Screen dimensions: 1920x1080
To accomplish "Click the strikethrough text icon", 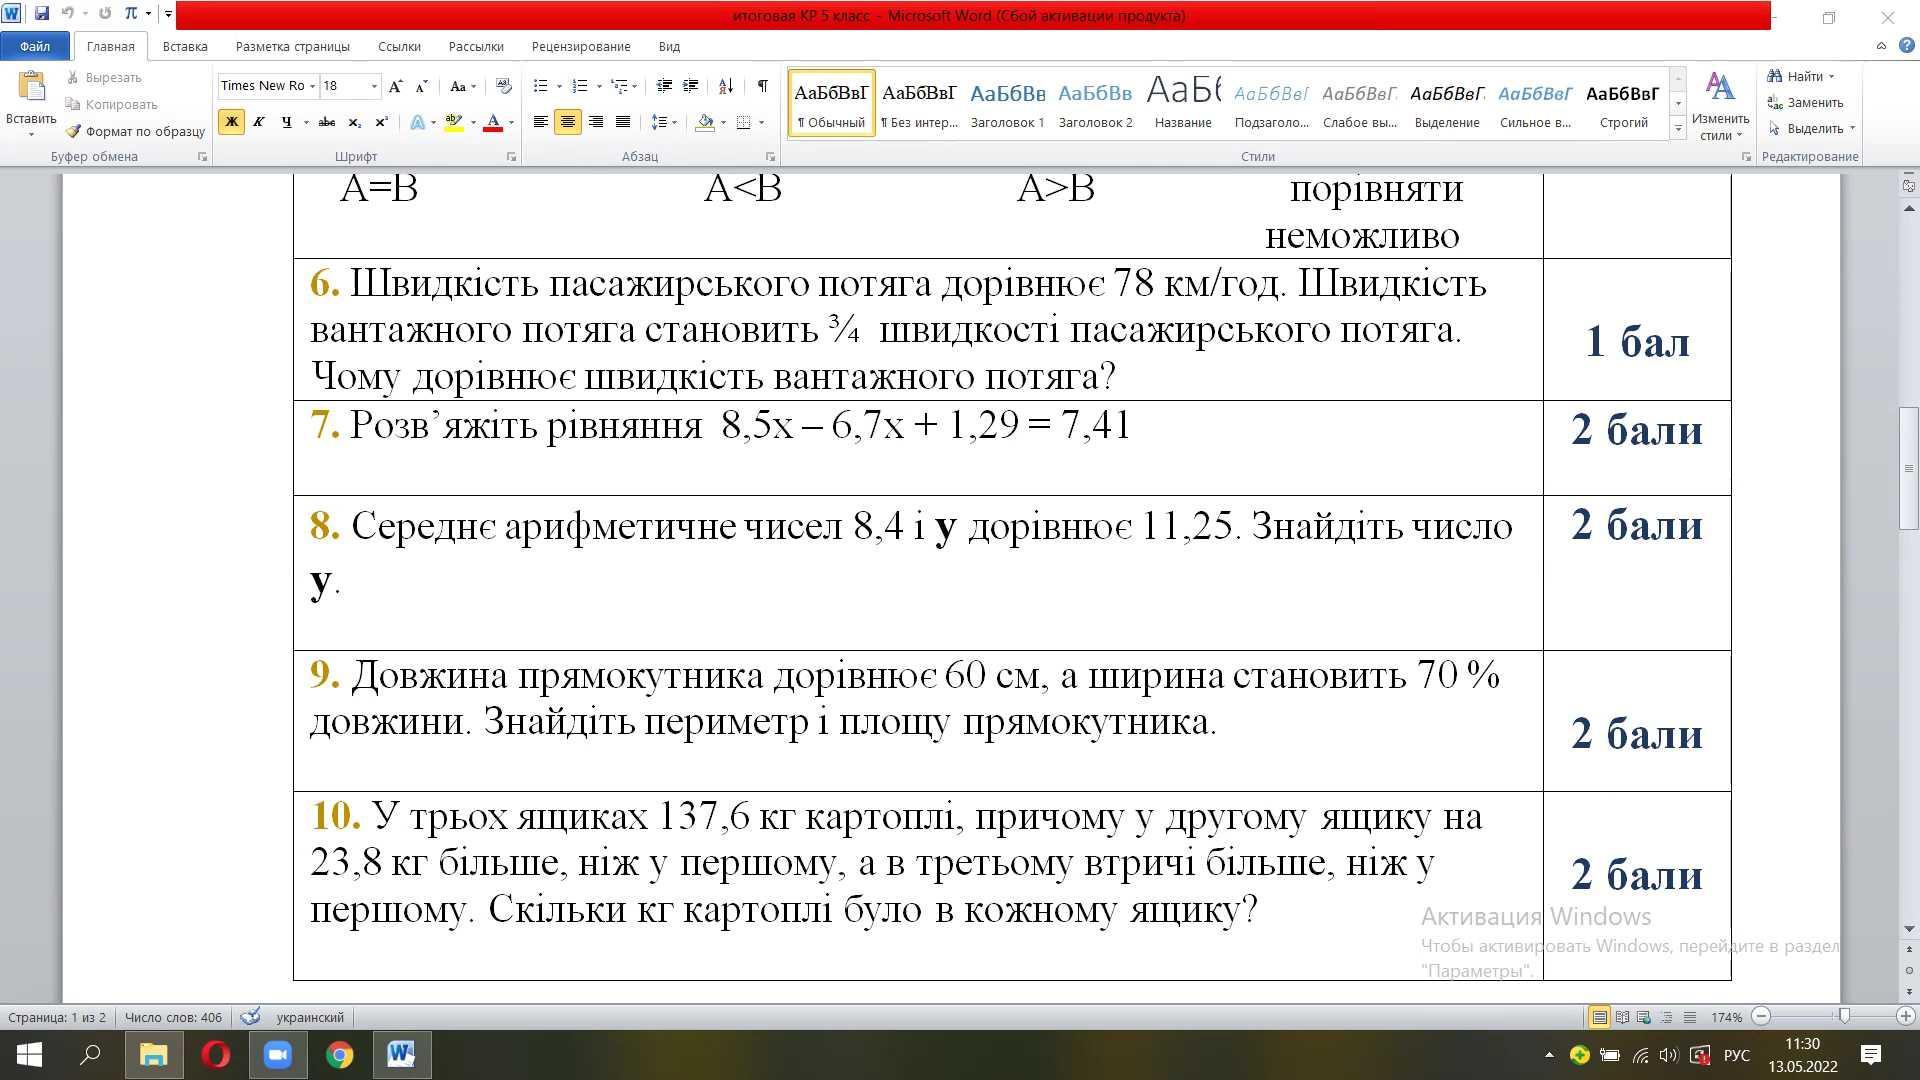I will pyautogui.click(x=326, y=122).
